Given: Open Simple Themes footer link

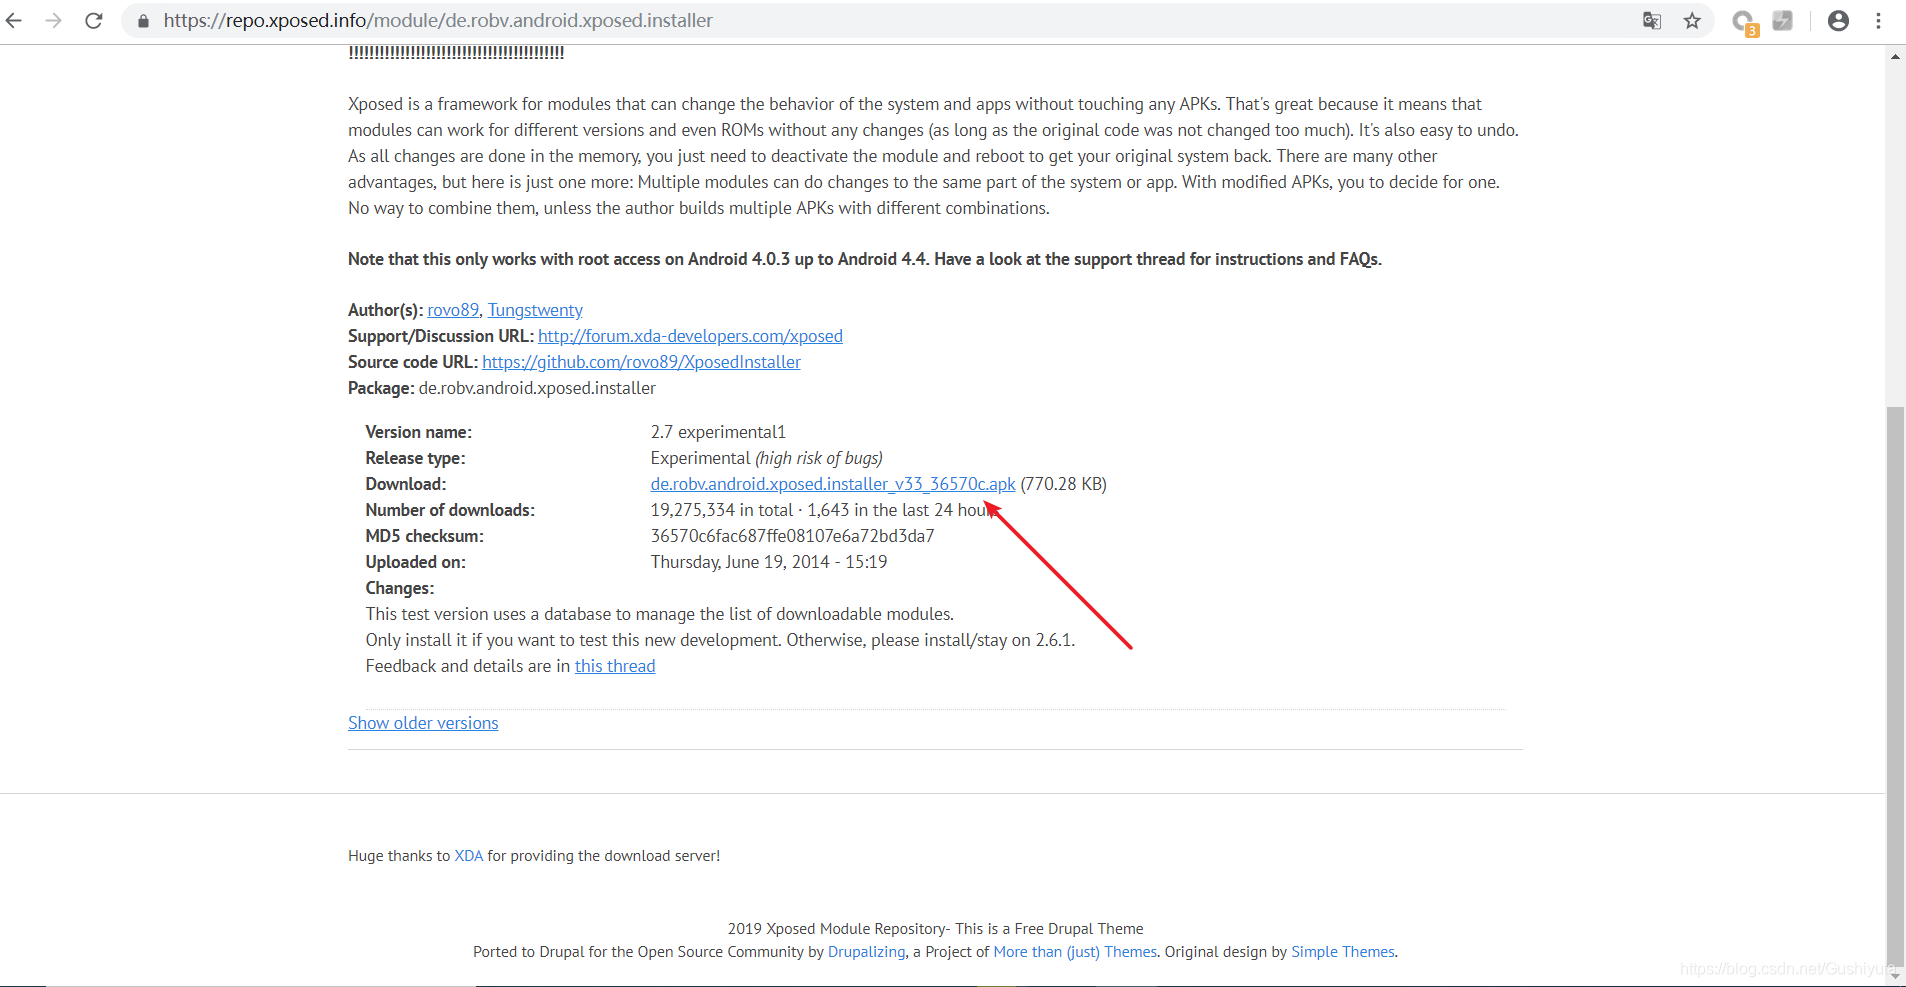Looking at the screenshot, I should tap(1343, 952).
